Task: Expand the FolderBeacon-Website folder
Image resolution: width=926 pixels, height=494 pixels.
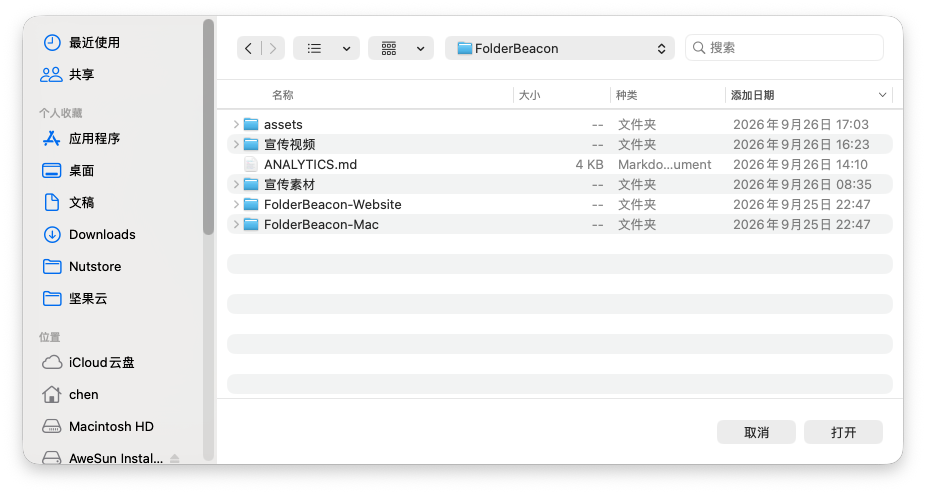Action: [x=236, y=204]
